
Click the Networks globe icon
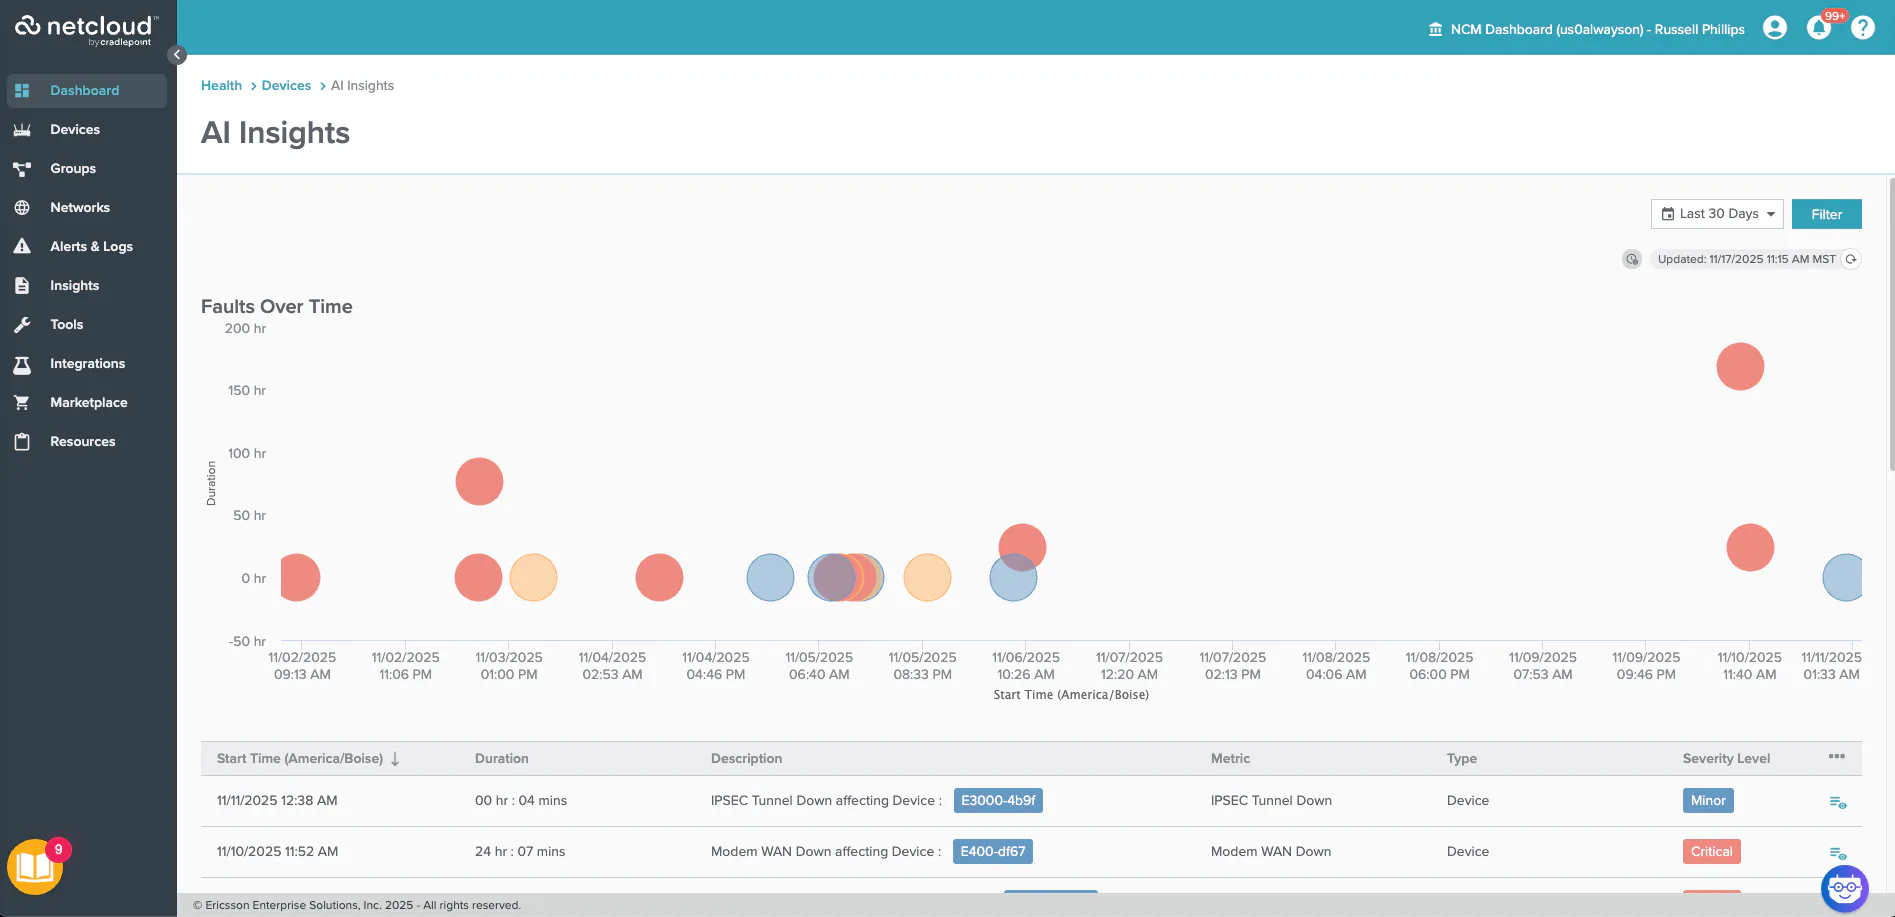(x=22, y=207)
